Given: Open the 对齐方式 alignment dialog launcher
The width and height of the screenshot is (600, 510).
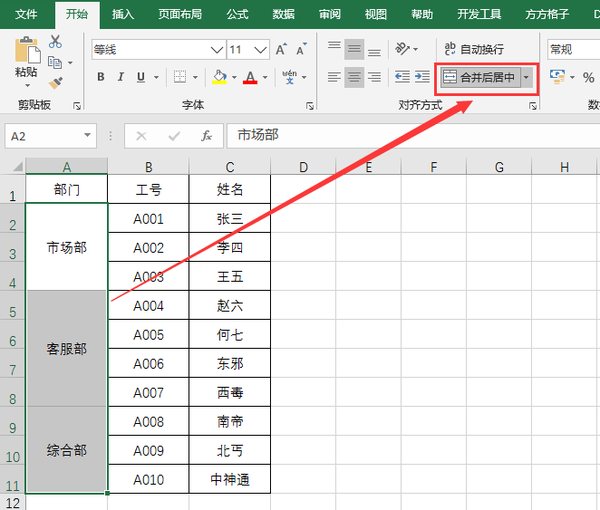Looking at the screenshot, I should point(533,106).
